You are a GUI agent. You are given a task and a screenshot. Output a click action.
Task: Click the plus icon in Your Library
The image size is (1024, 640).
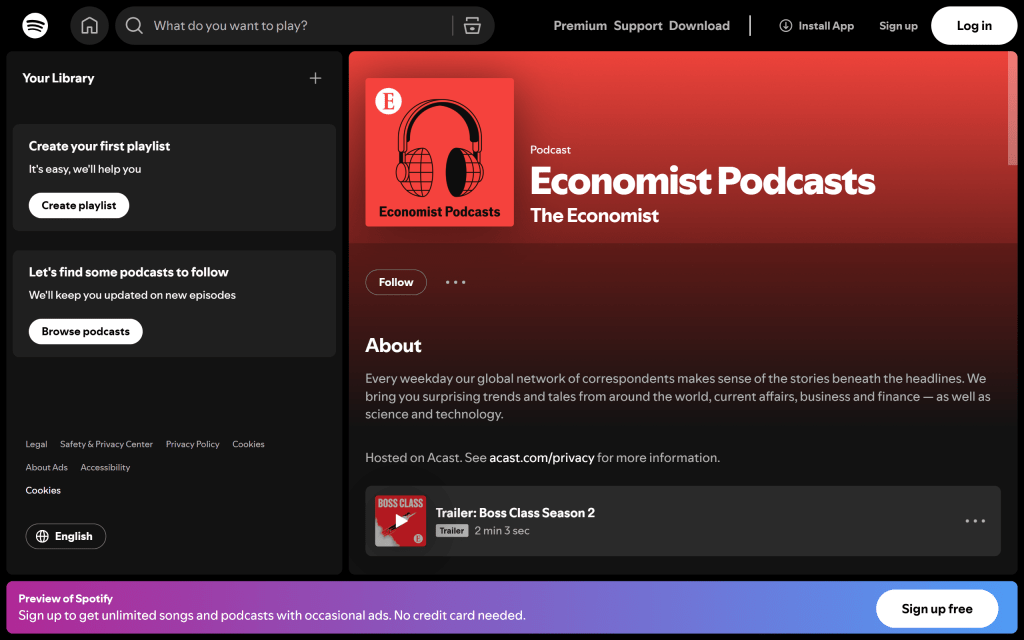click(x=315, y=78)
